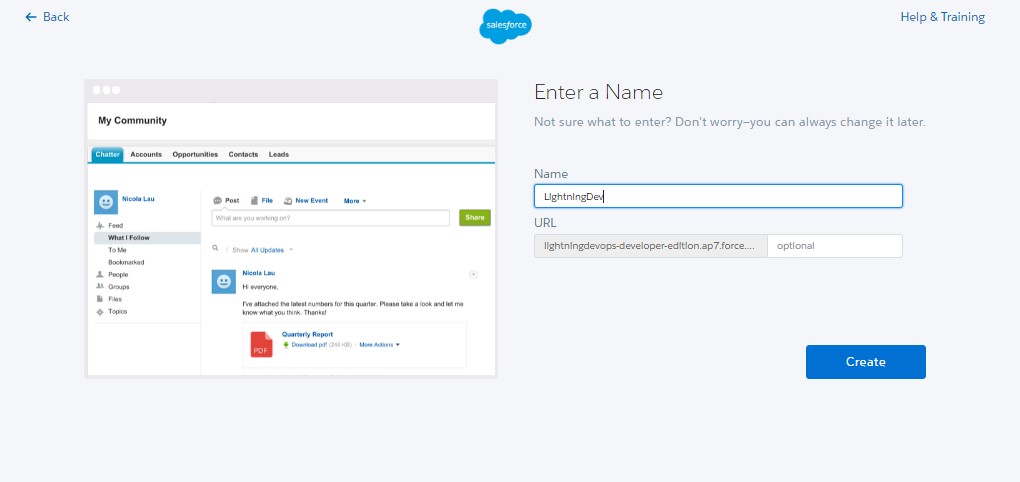Image resolution: width=1020 pixels, height=482 pixels.
Task: Click the New Event calendar icon
Action: [288, 200]
